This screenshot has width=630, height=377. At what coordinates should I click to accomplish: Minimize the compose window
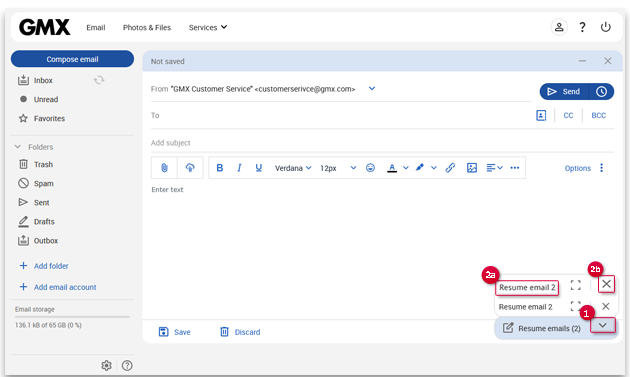click(582, 61)
